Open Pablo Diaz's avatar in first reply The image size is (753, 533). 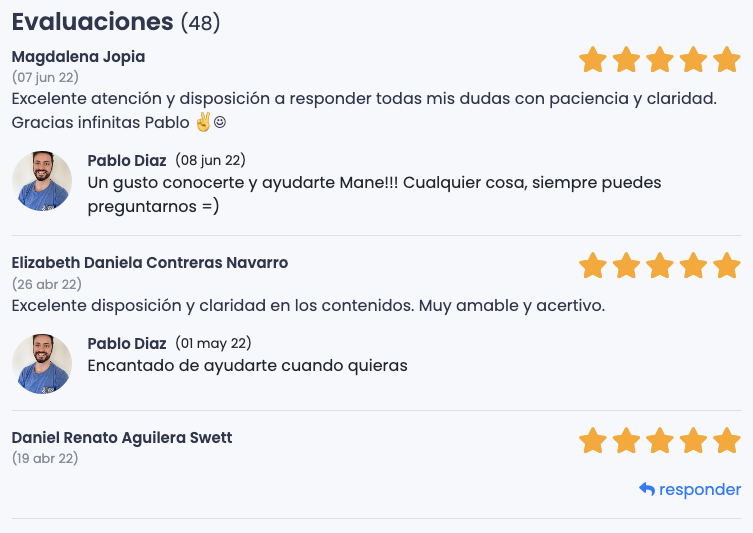tap(42, 181)
